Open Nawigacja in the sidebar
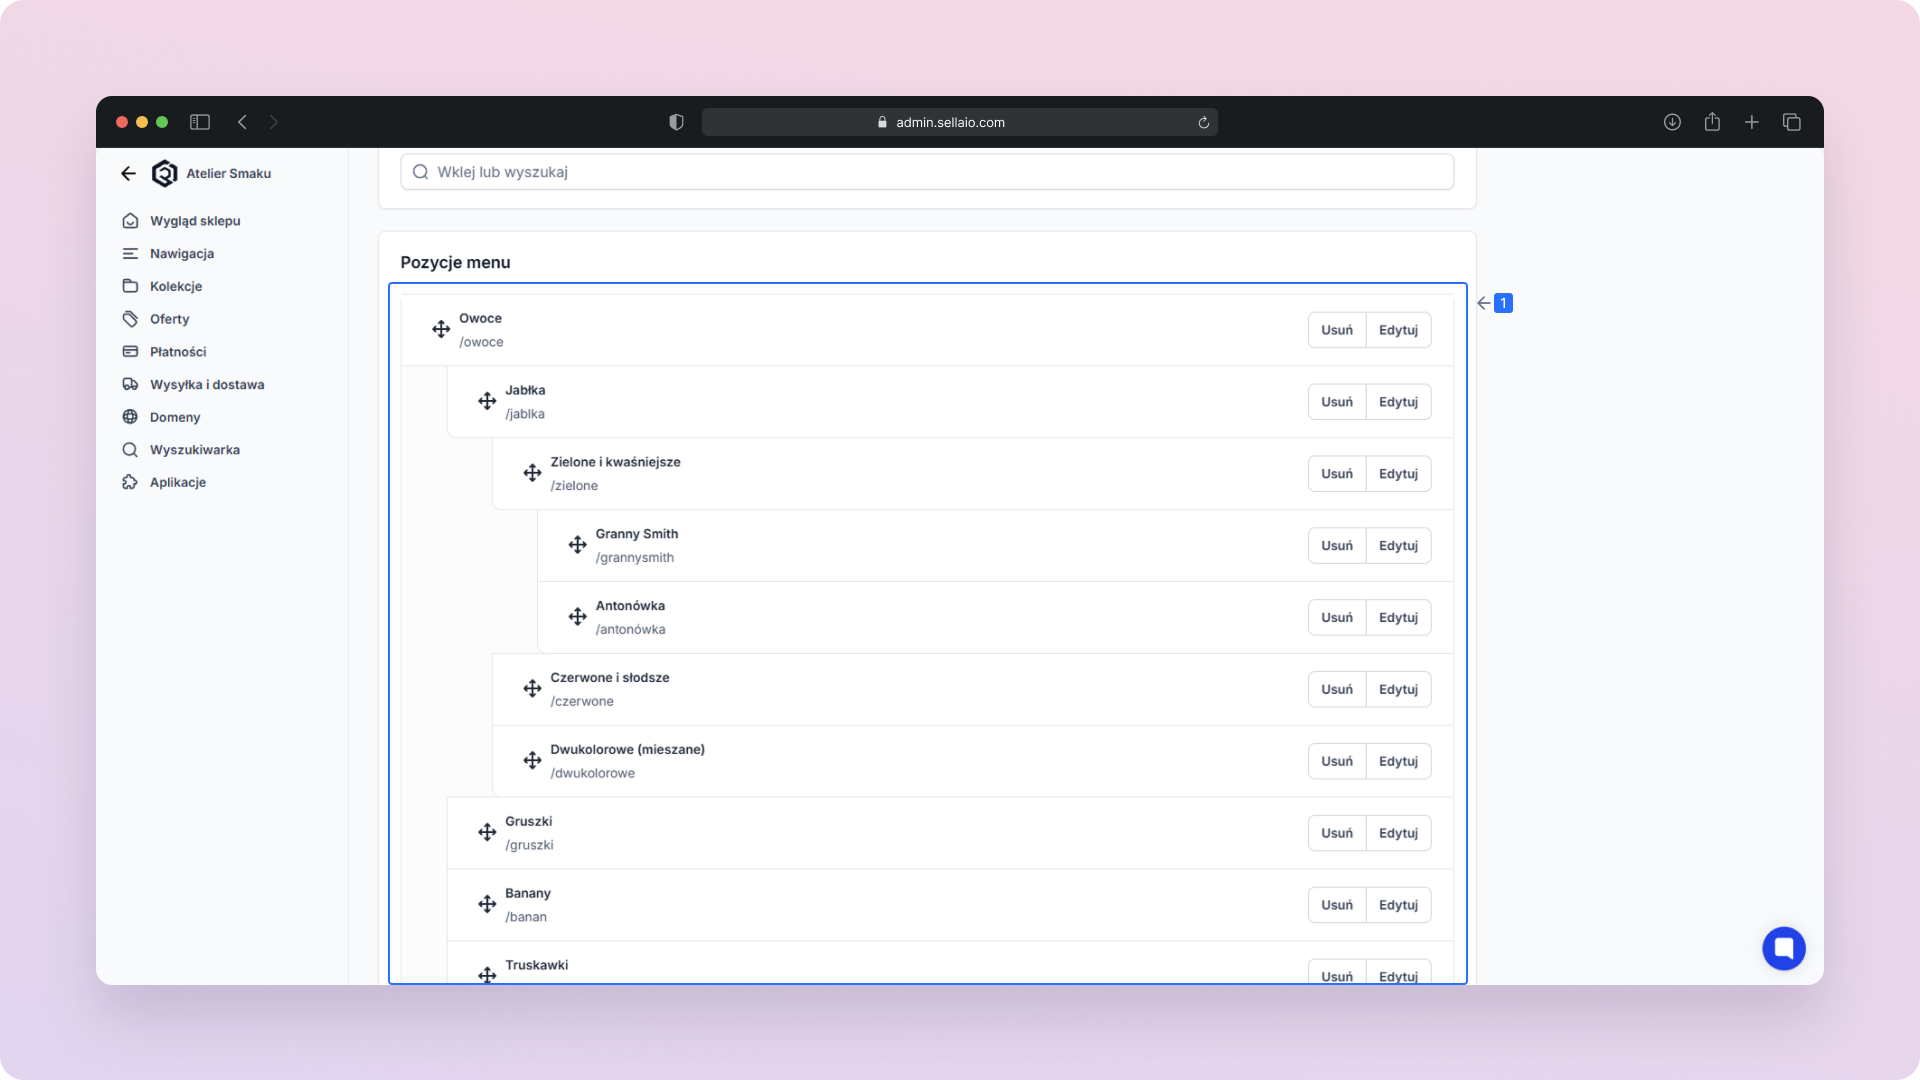This screenshot has width=1920, height=1080. [x=181, y=253]
